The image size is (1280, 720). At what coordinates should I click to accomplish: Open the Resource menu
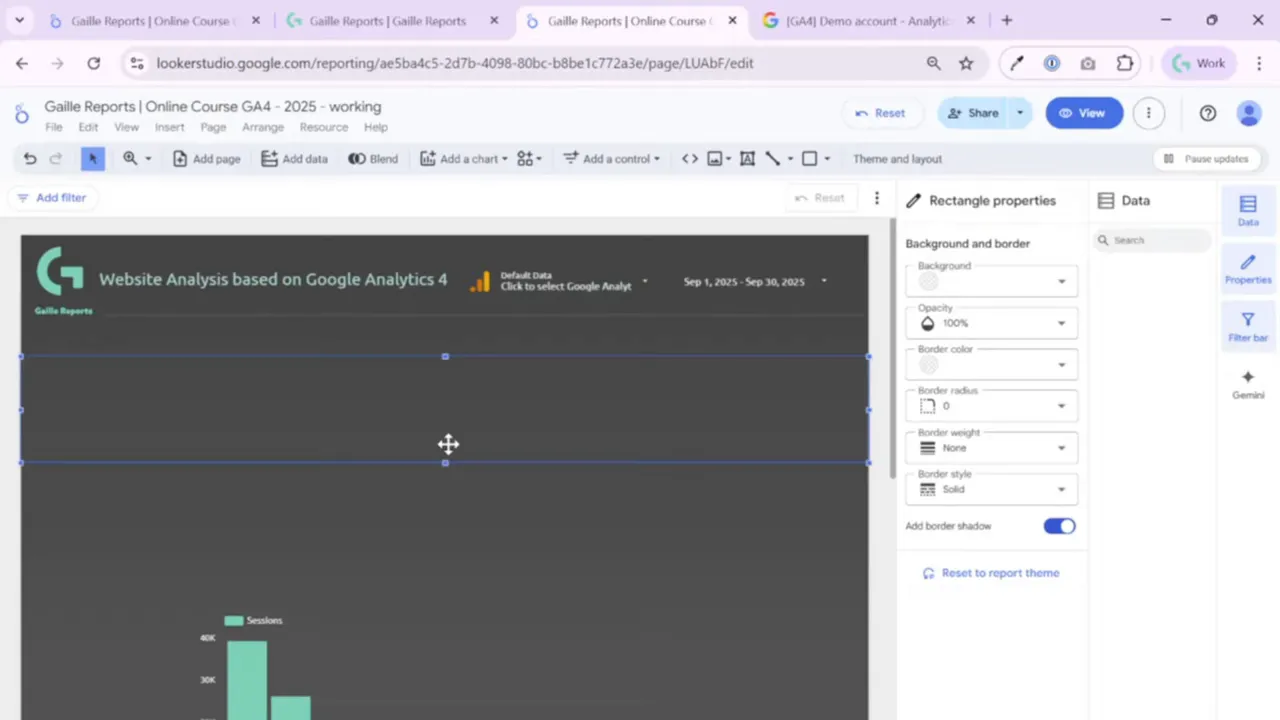(324, 127)
